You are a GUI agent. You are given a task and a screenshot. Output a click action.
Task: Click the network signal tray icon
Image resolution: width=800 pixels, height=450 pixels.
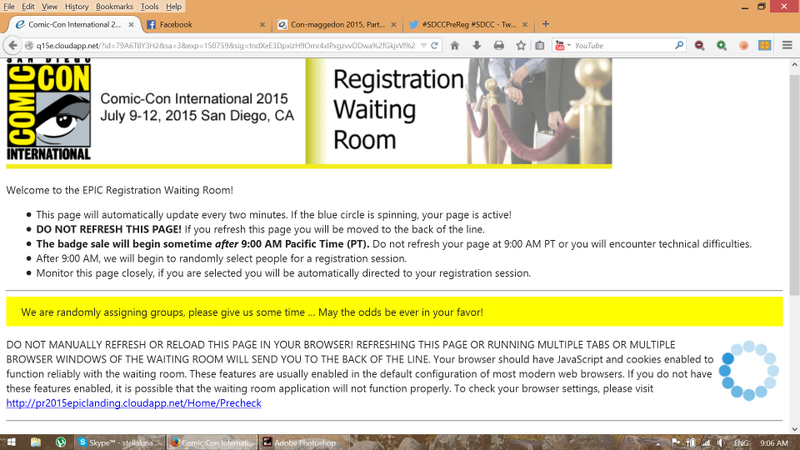click(x=706, y=443)
